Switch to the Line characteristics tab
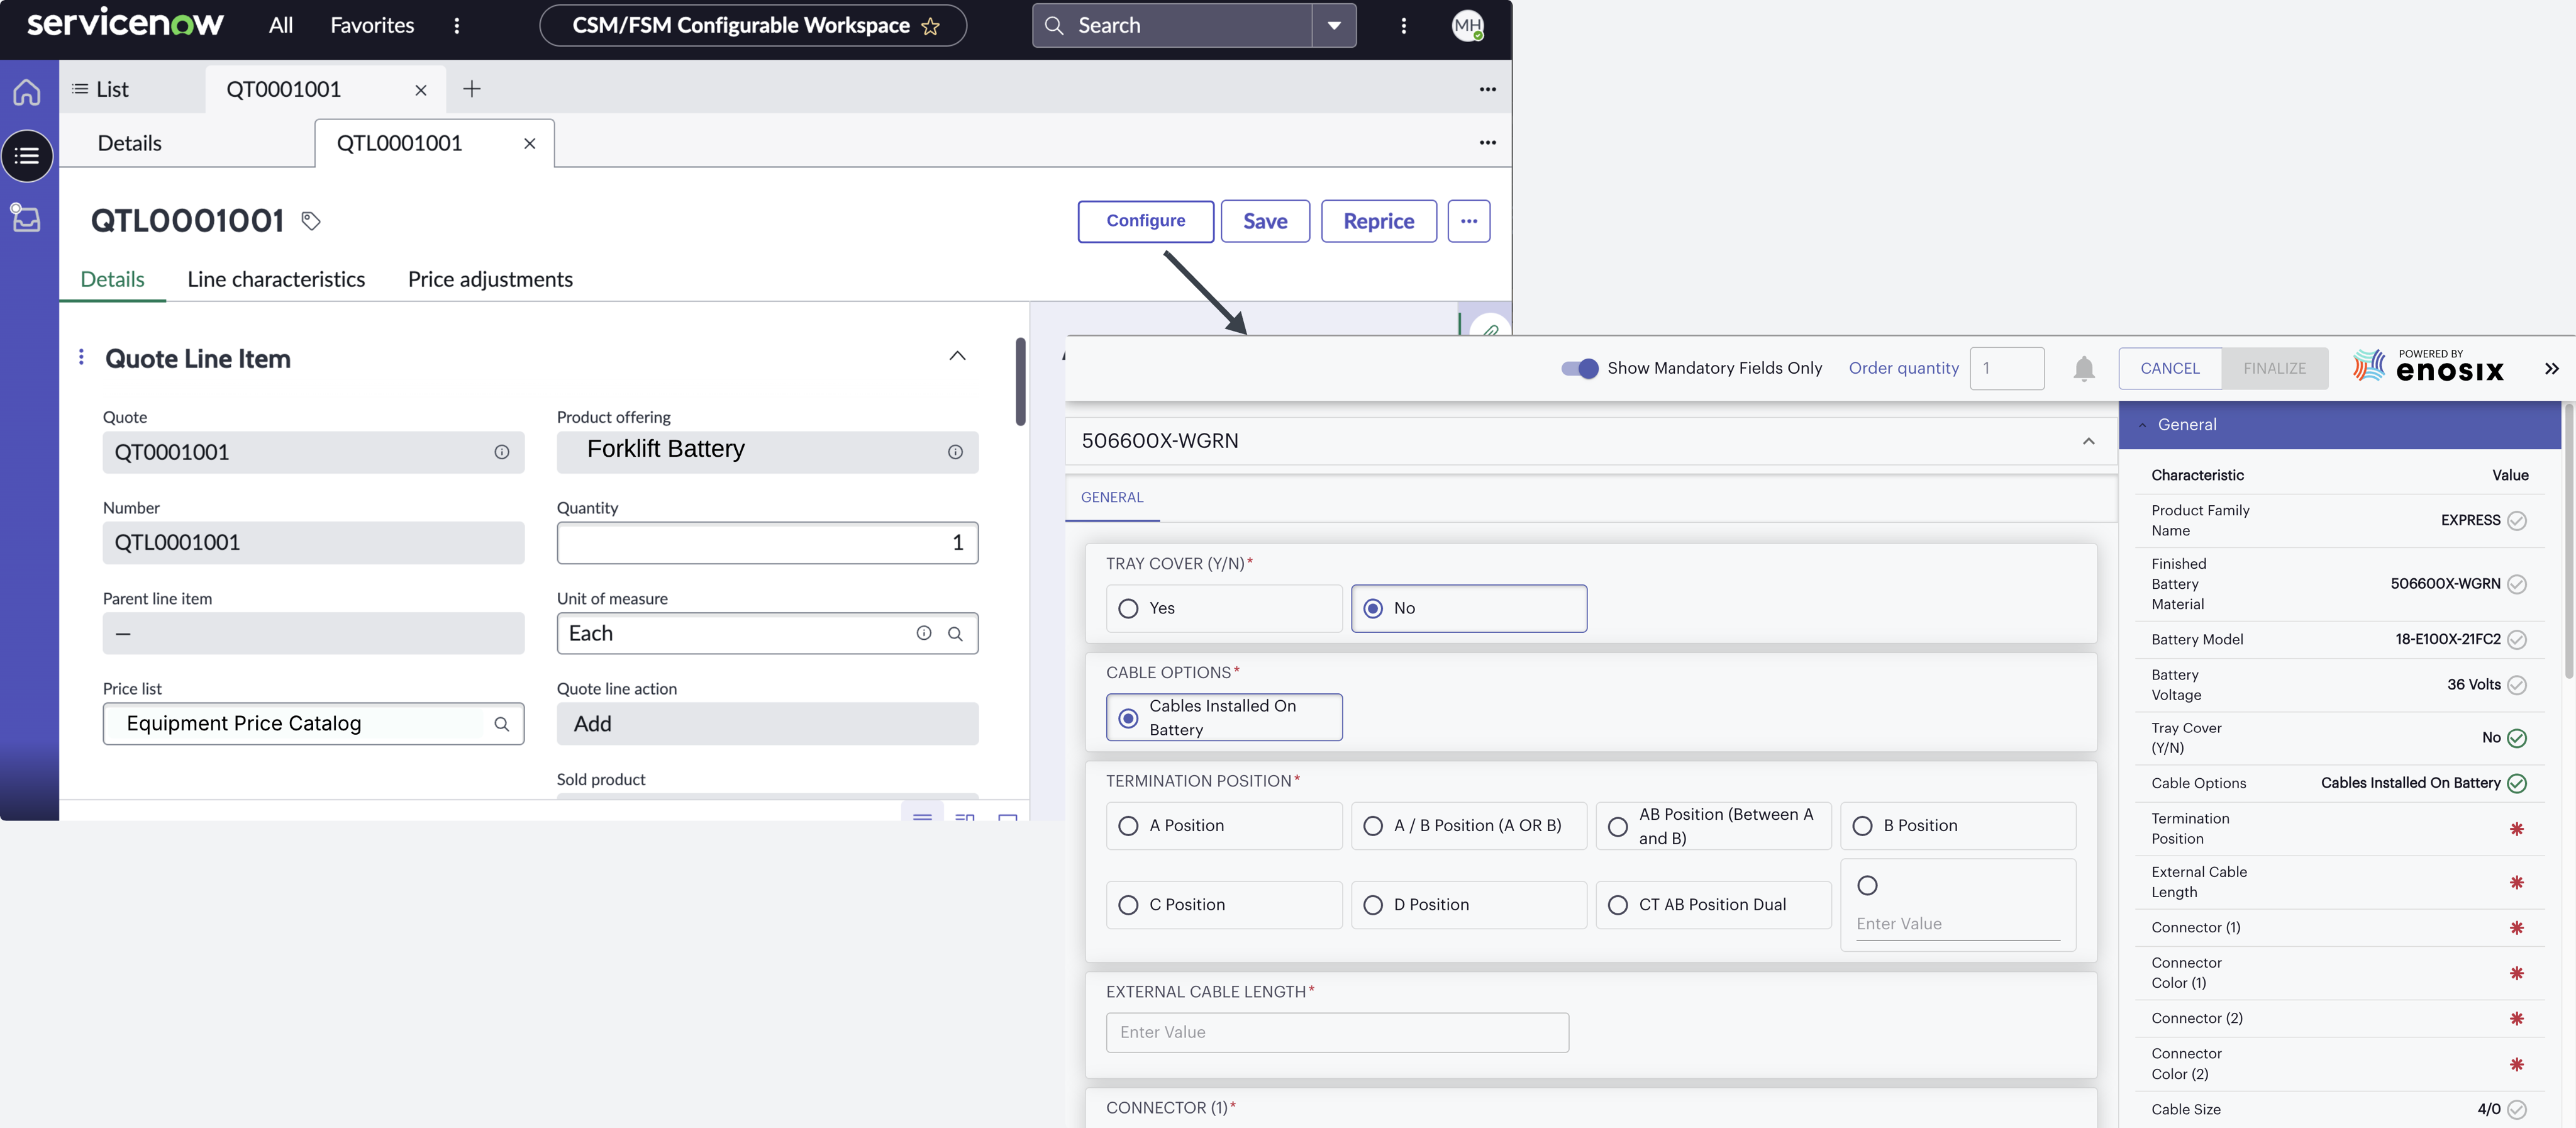The height and width of the screenshot is (1128, 2576). tap(276, 279)
